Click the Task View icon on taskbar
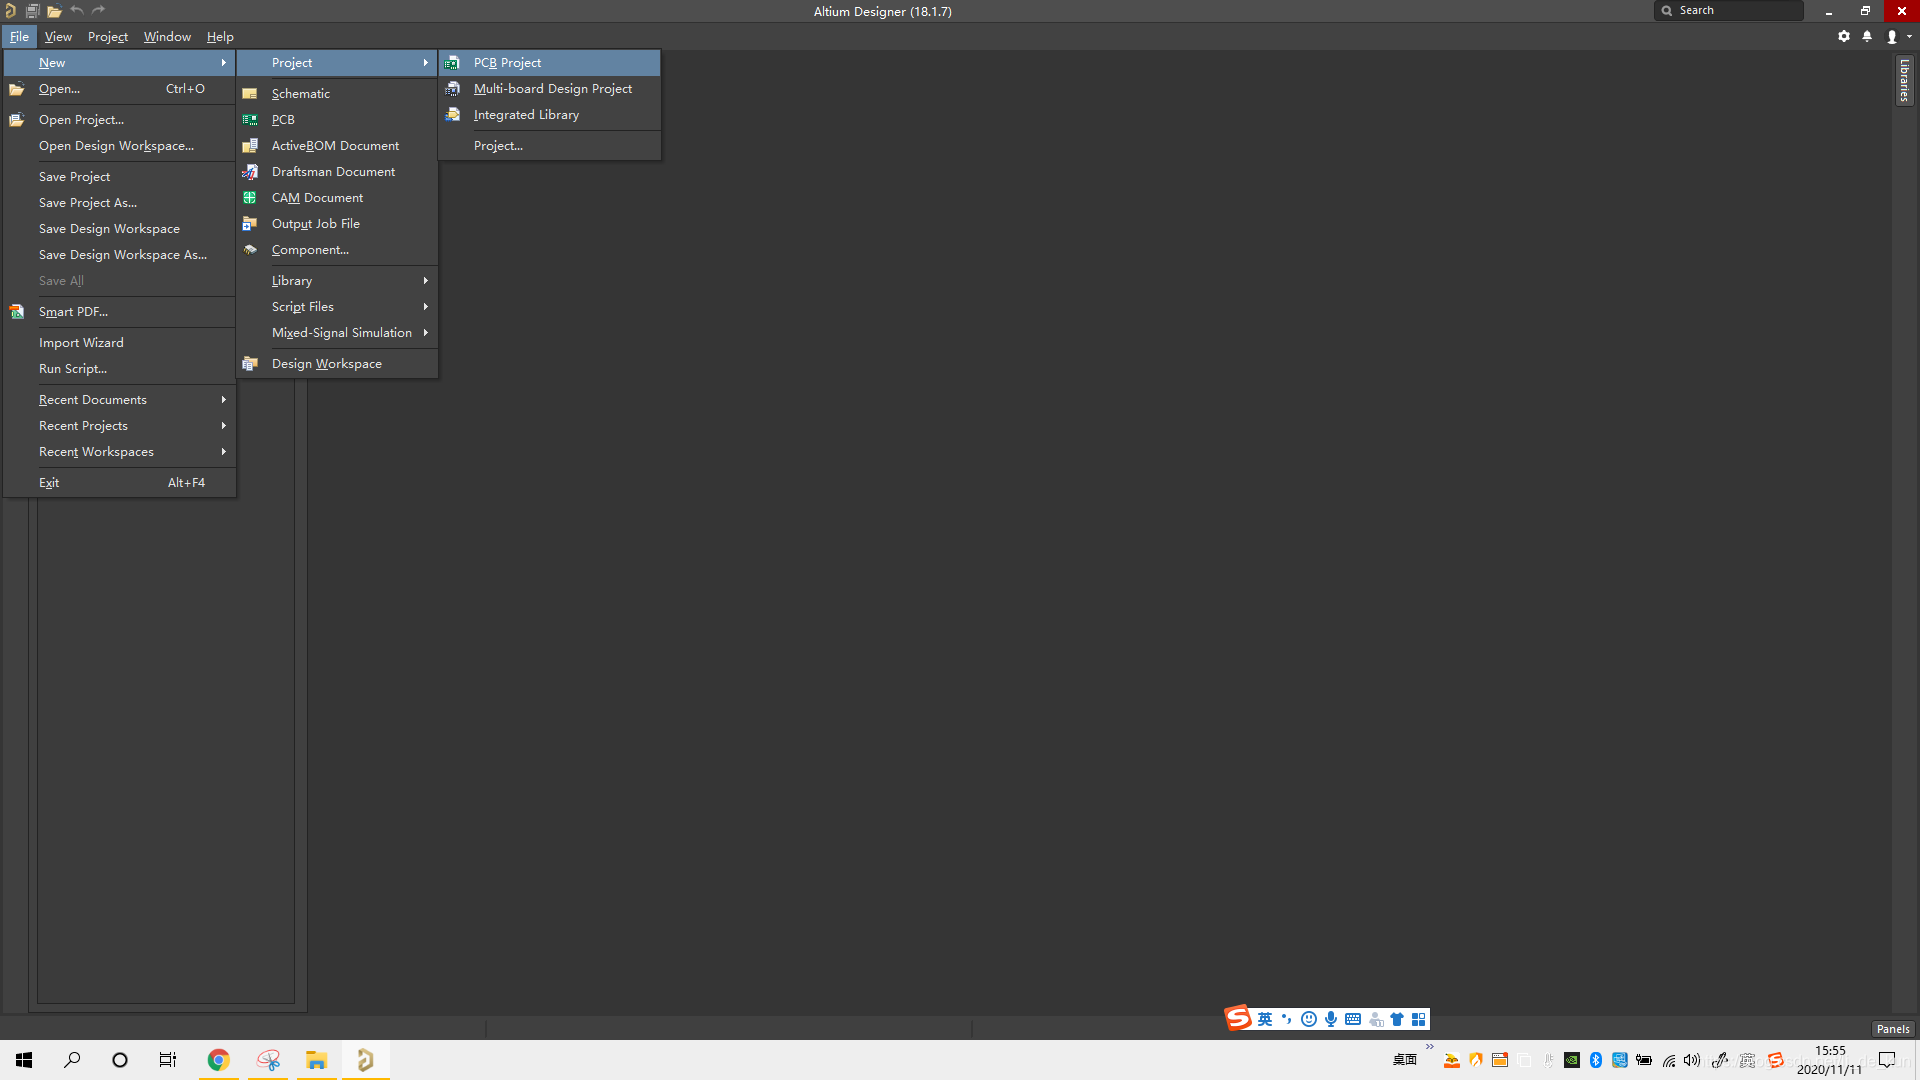 click(x=168, y=1060)
